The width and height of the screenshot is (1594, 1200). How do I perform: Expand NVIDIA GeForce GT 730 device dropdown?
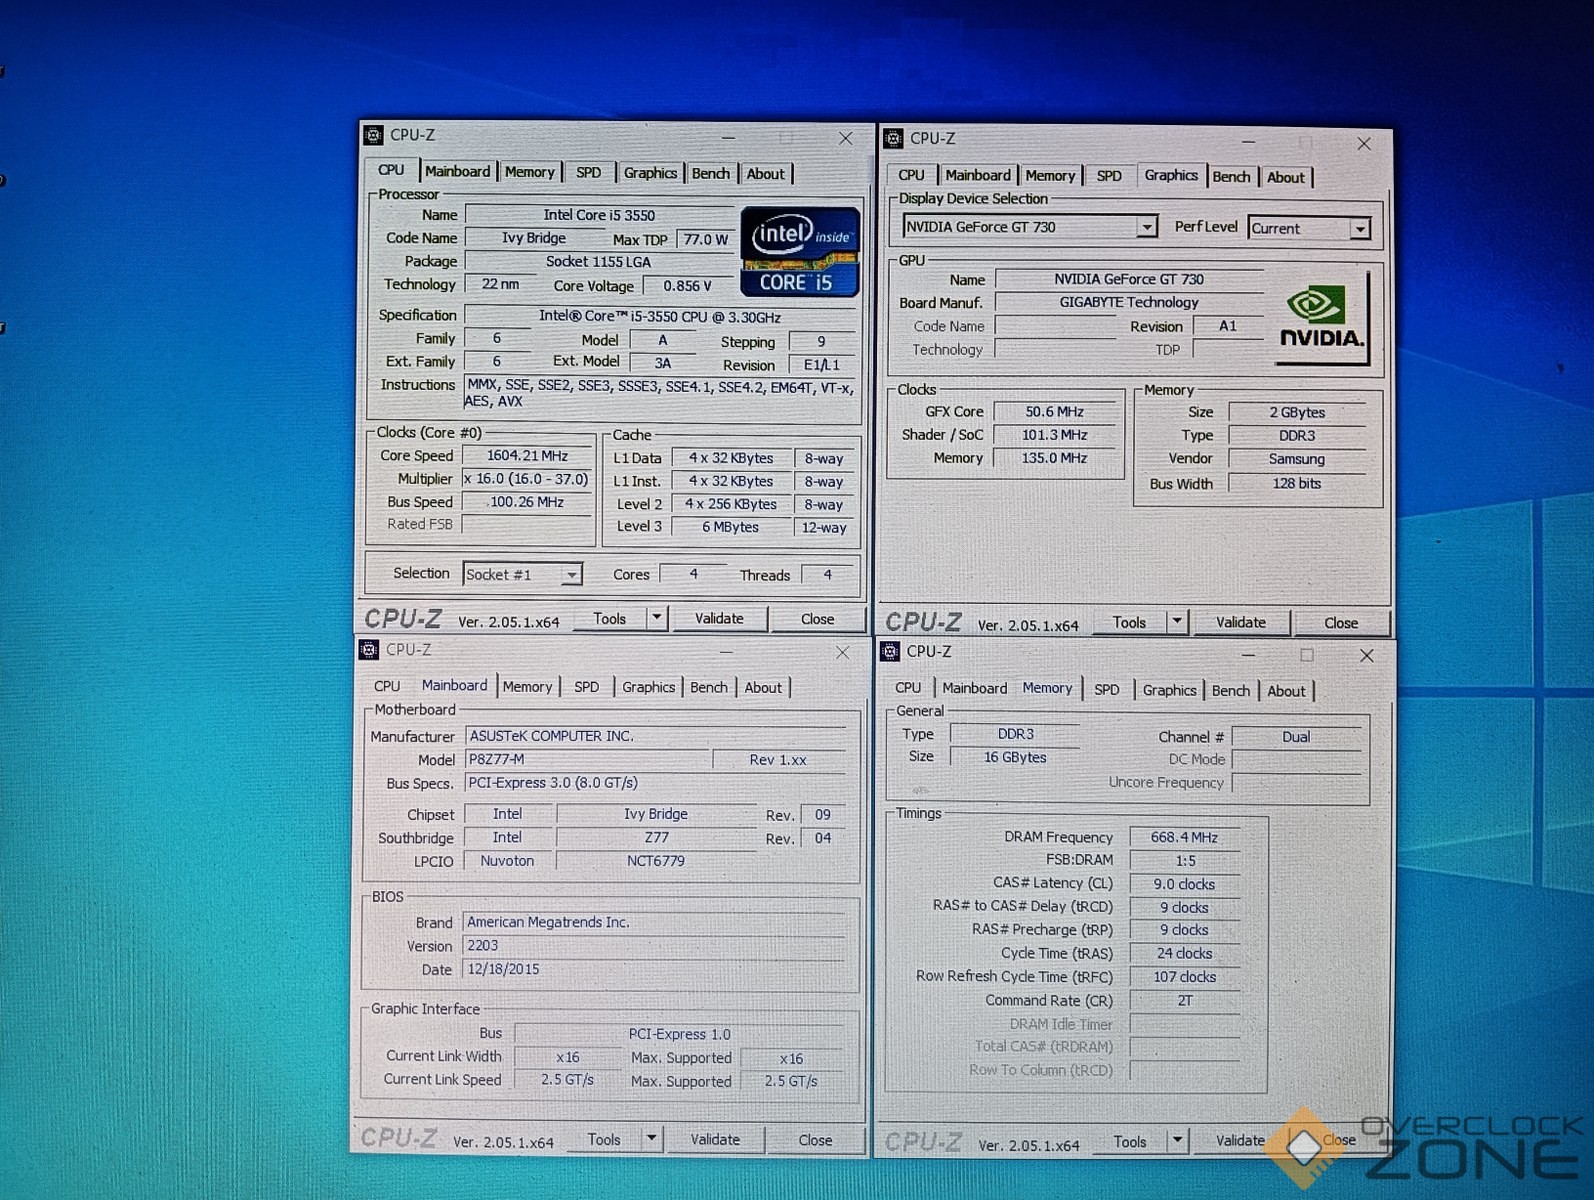pyautogui.click(x=1146, y=228)
